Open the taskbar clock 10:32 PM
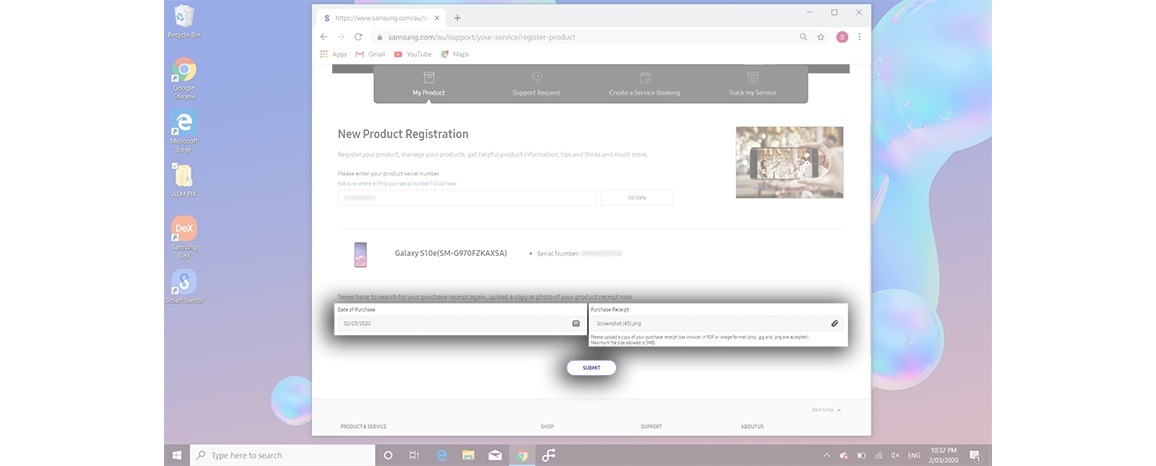Viewport: 1156px width, 466px height. point(944,455)
